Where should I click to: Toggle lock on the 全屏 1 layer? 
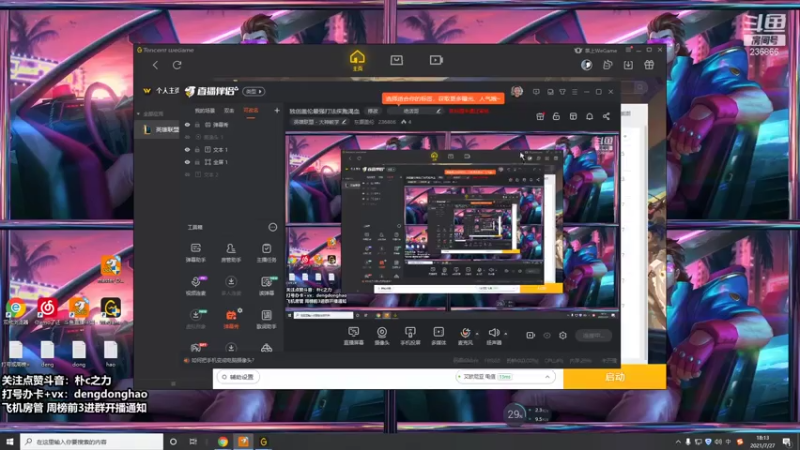coord(197,162)
